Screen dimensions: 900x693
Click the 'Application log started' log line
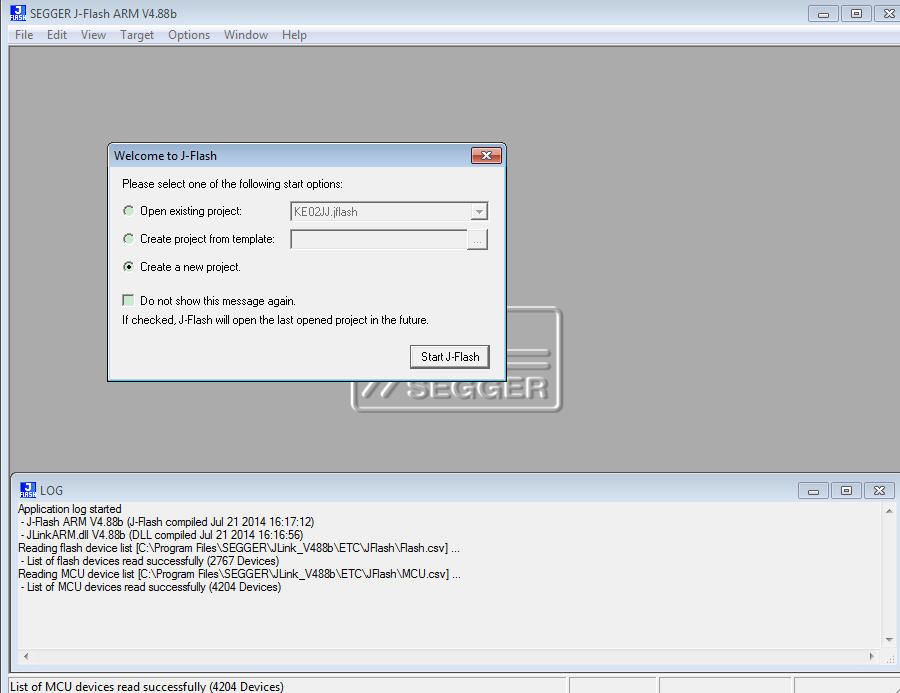[x=69, y=509]
